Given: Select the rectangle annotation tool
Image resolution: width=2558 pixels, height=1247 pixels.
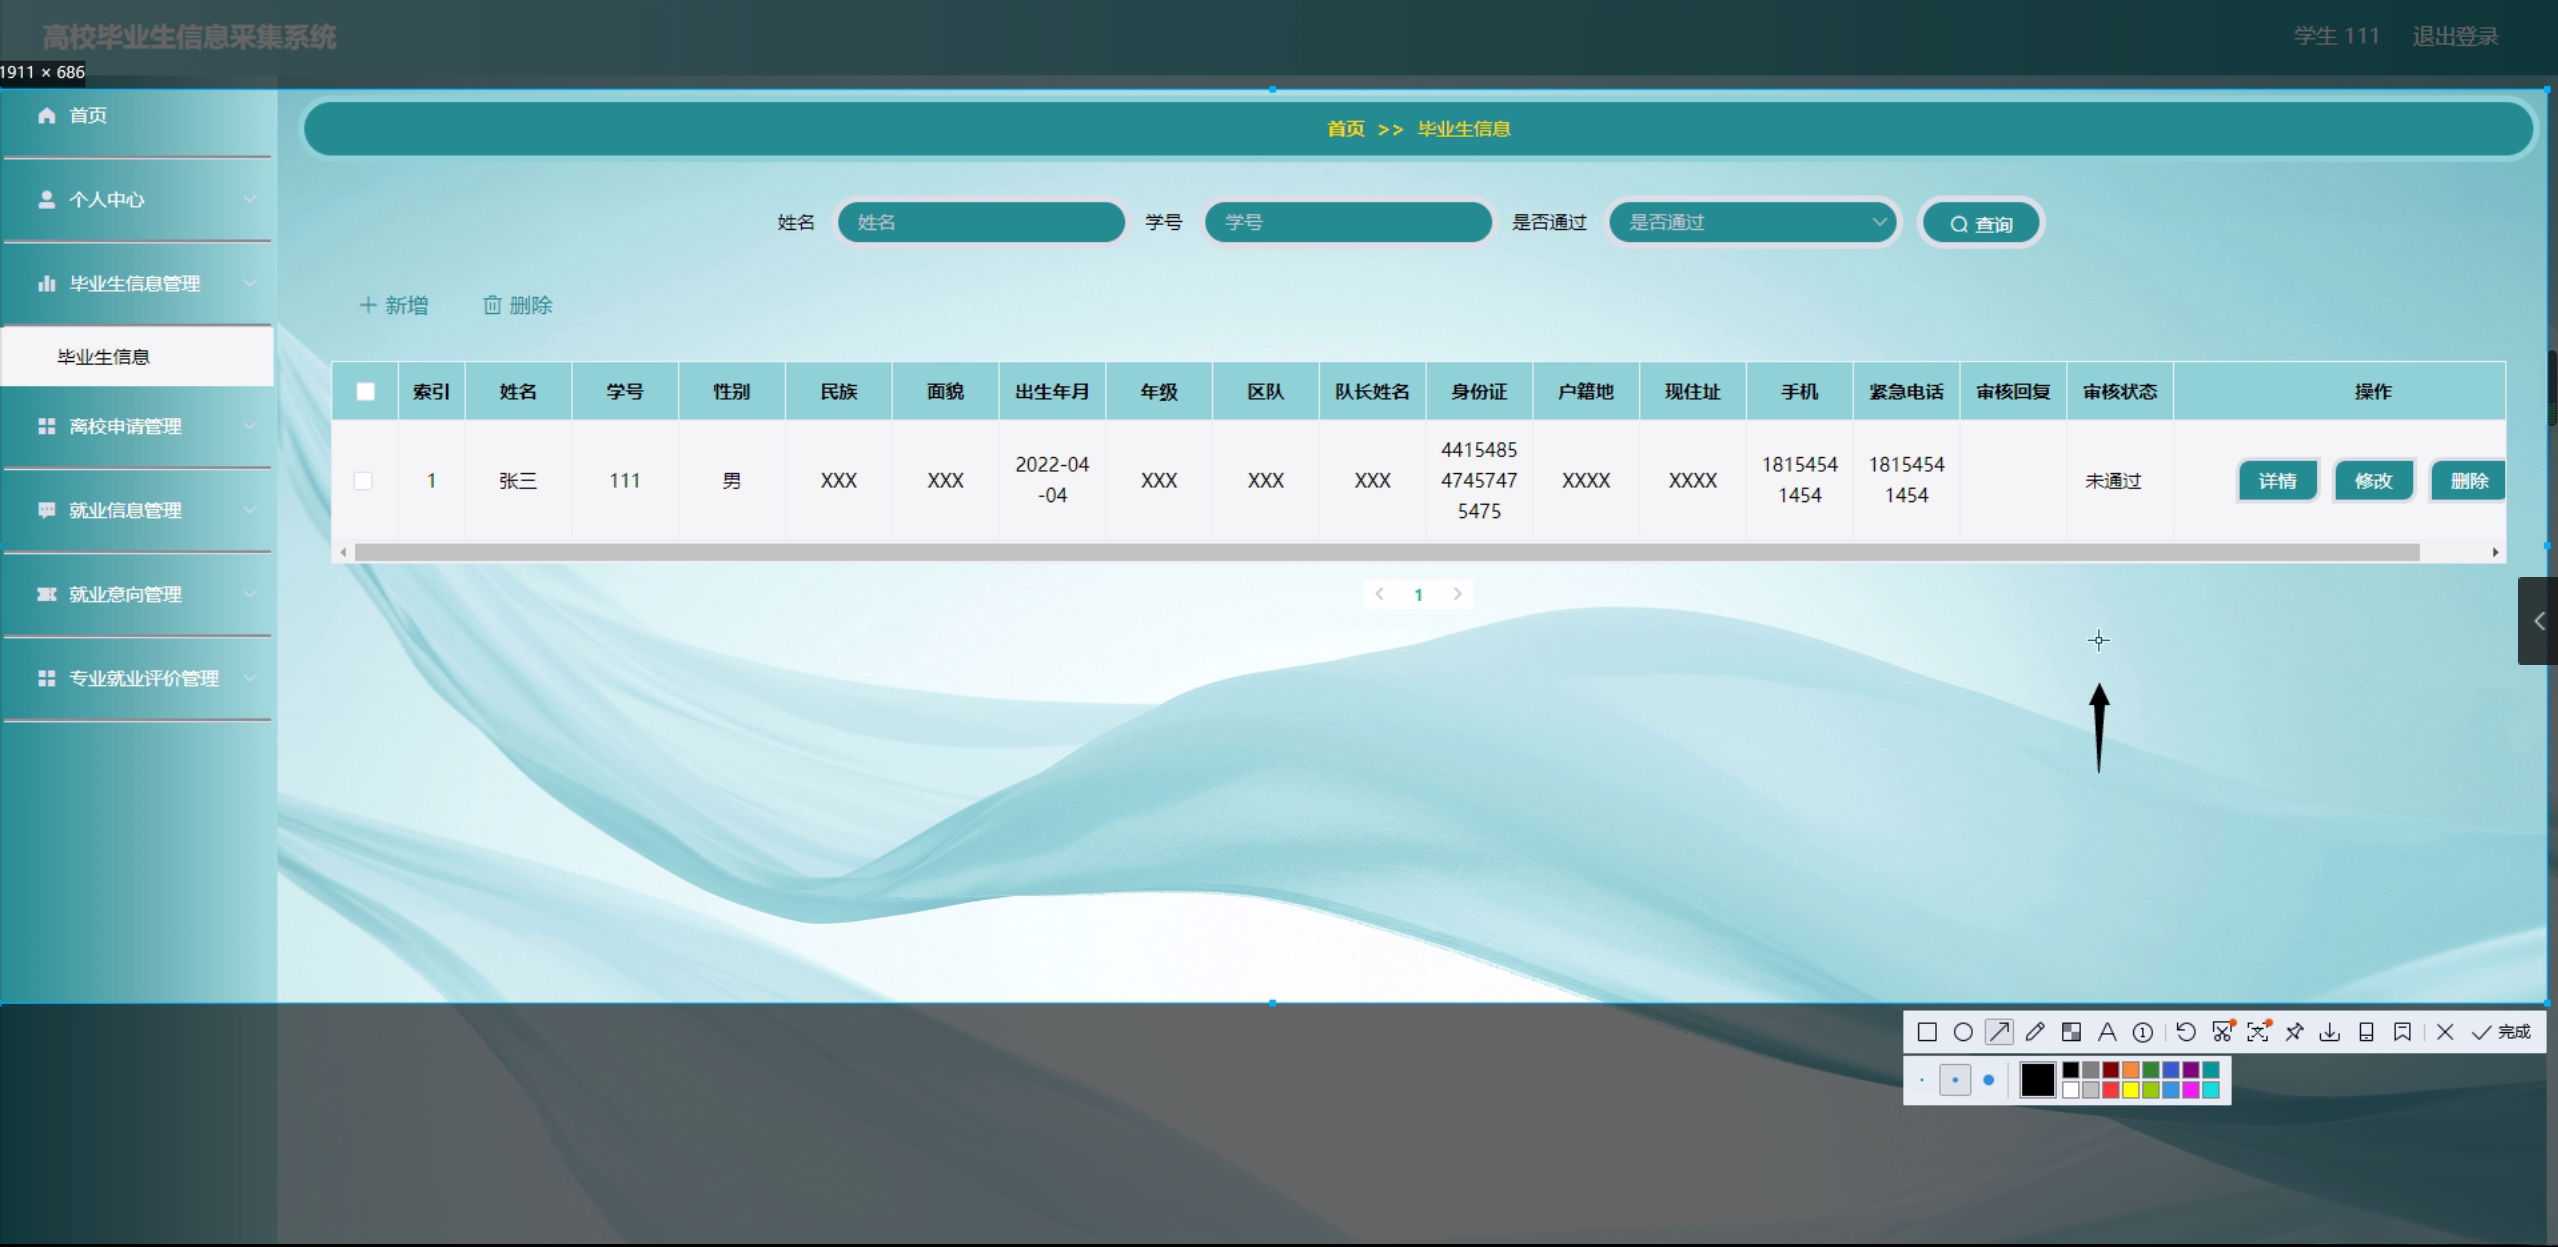Looking at the screenshot, I should click(x=1927, y=1032).
